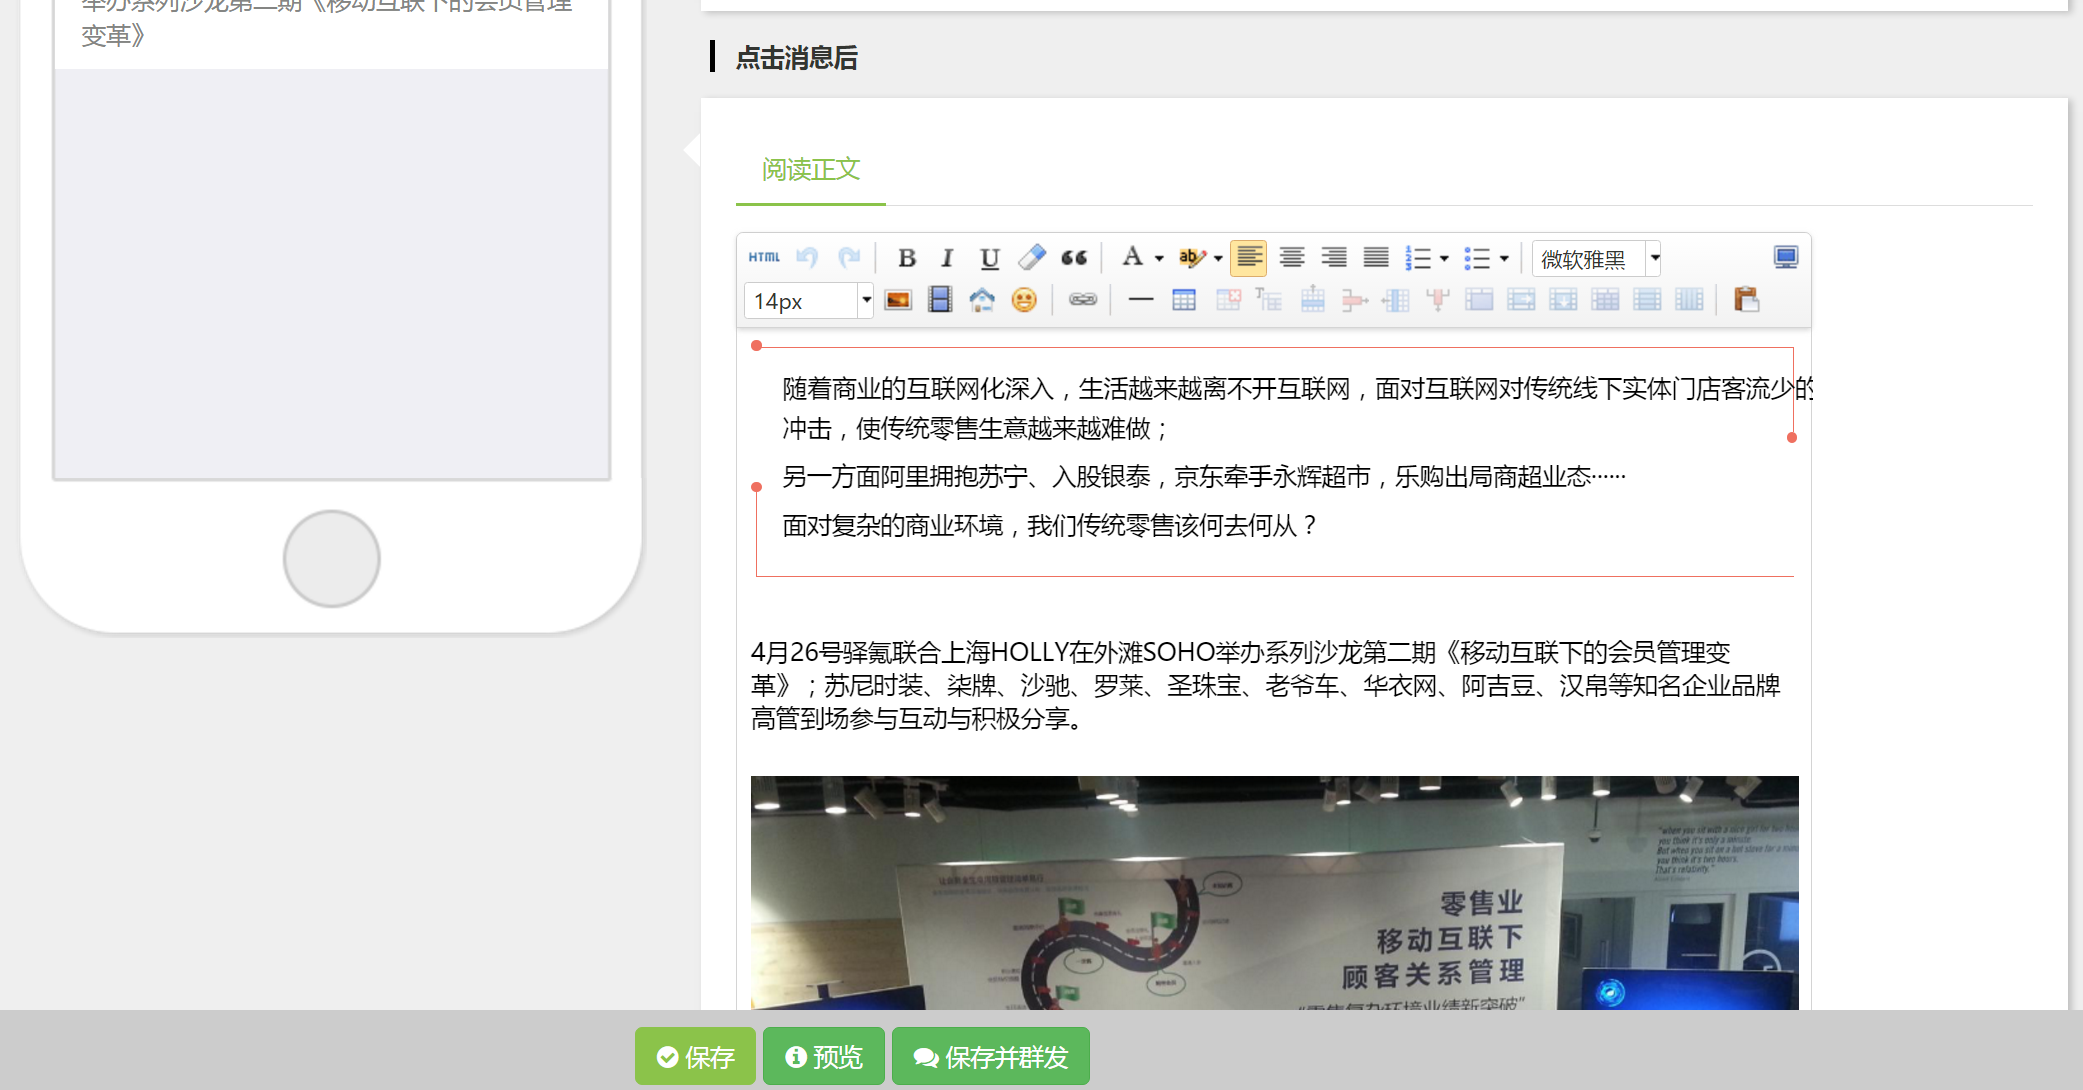Insert a horizontal rule line
This screenshot has height=1090, width=2083.
(x=1141, y=300)
